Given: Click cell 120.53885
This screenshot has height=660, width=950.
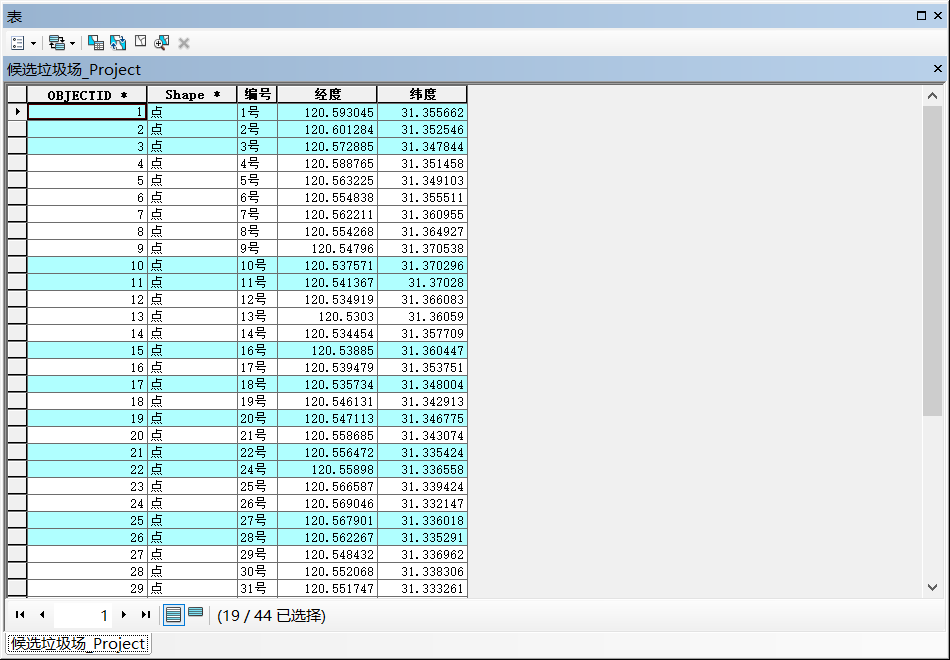Looking at the screenshot, I should [x=327, y=350].
